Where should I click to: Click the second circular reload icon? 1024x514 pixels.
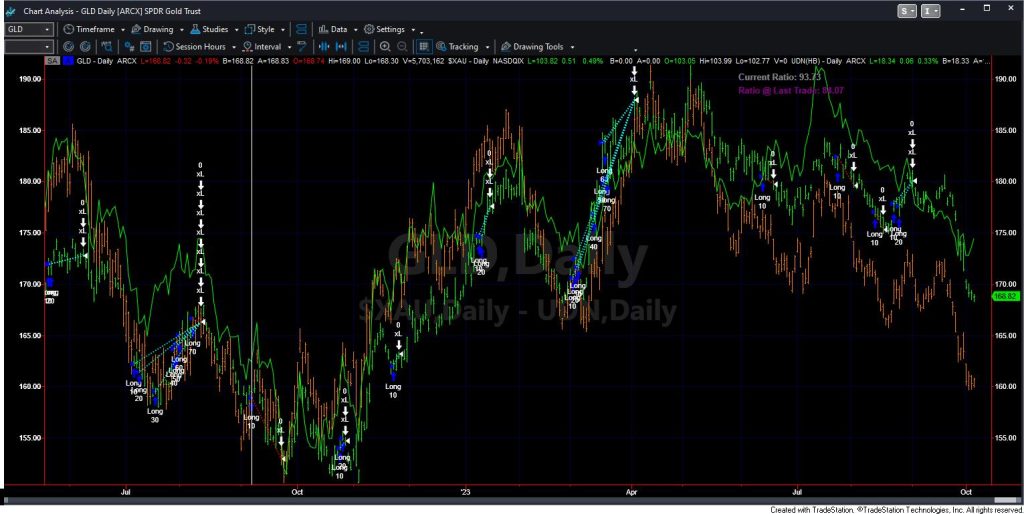85,47
